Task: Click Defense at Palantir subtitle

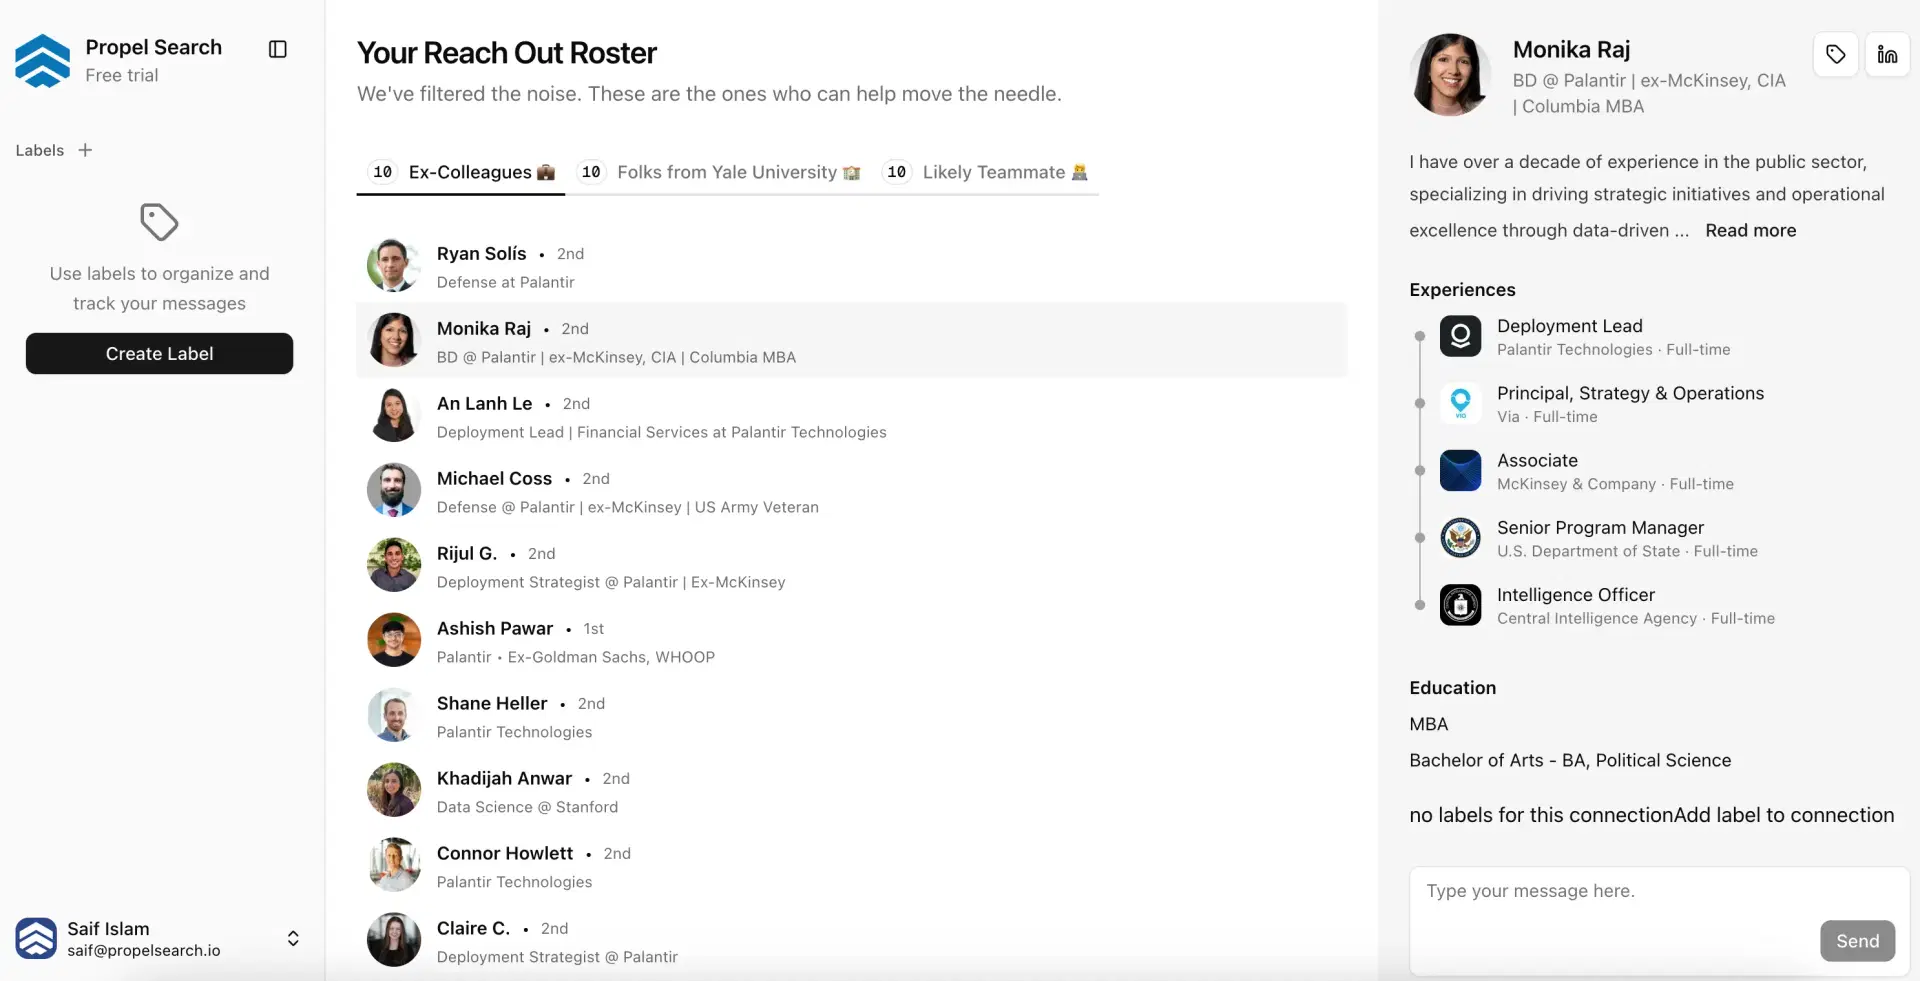Action: [505, 282]
